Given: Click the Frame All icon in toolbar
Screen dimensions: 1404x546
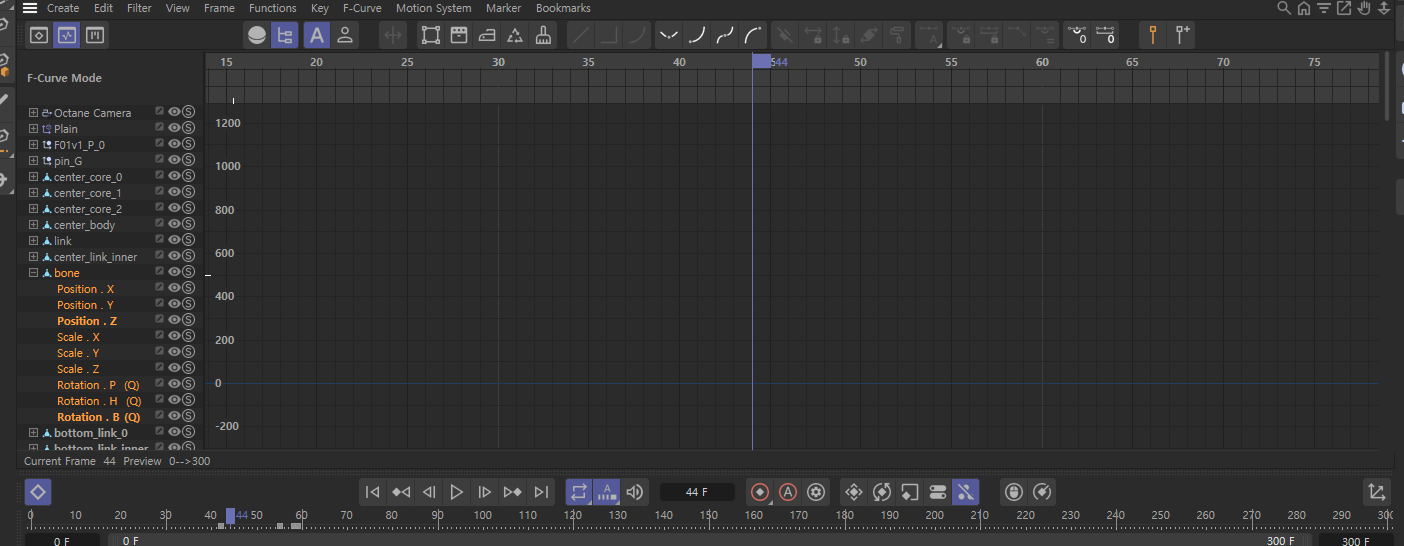Looking at the screenshot, I should pos(431,35).
